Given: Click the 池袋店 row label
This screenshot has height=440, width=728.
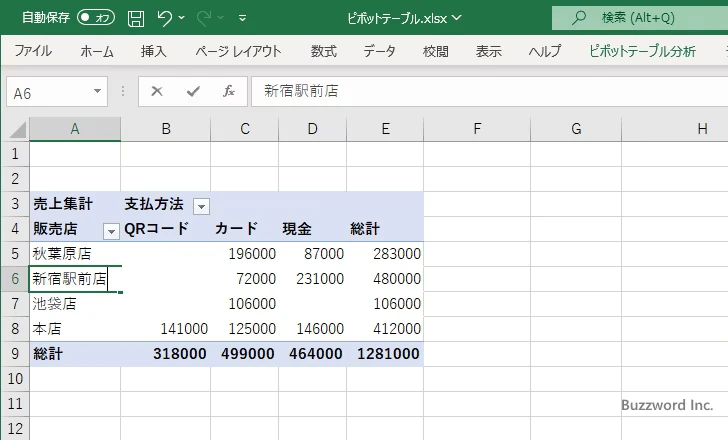Looking at the screenshot, I should coord(75,304).
